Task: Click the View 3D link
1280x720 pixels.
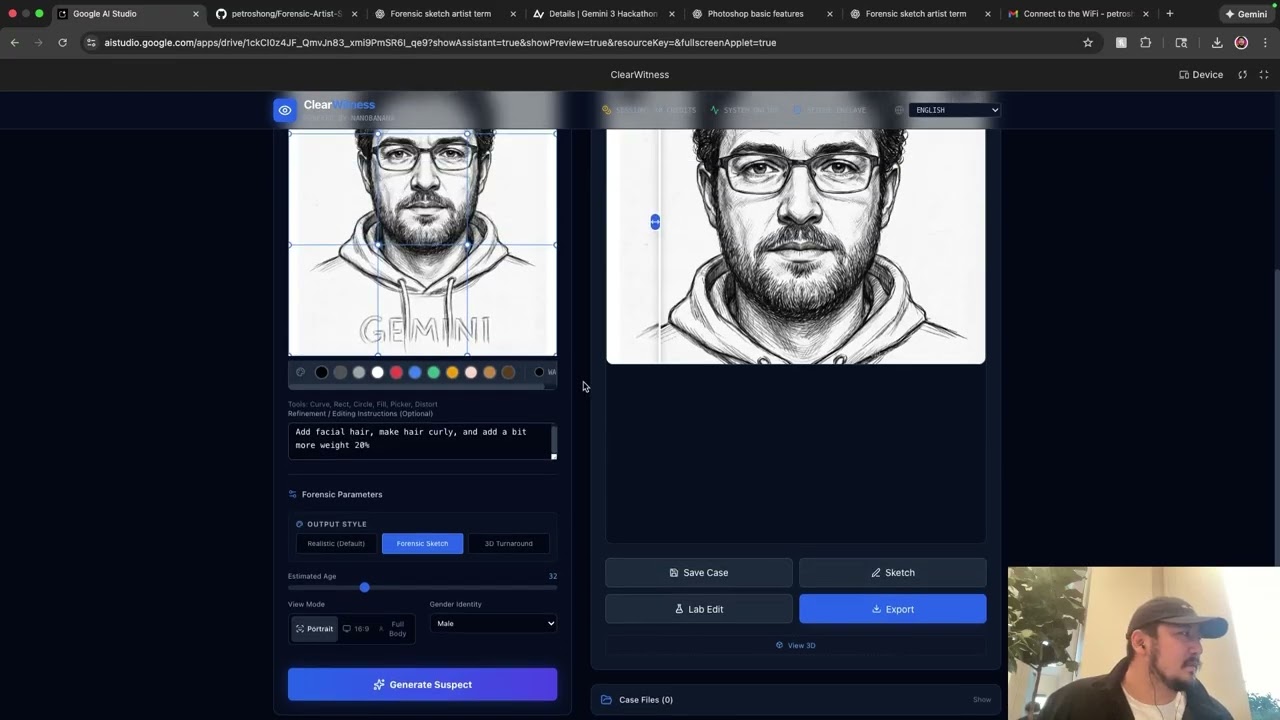Action: [x=796, y=645]
